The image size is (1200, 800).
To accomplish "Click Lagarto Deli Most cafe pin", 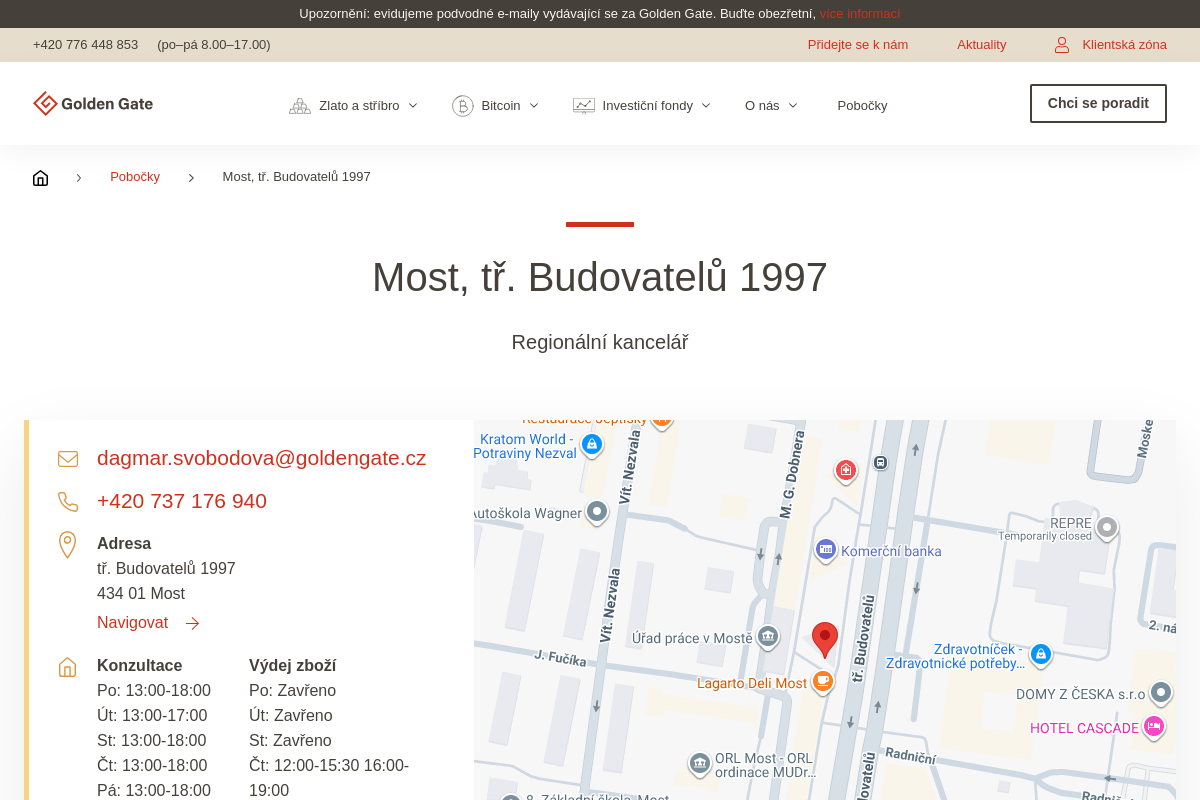I will [822, 682].
